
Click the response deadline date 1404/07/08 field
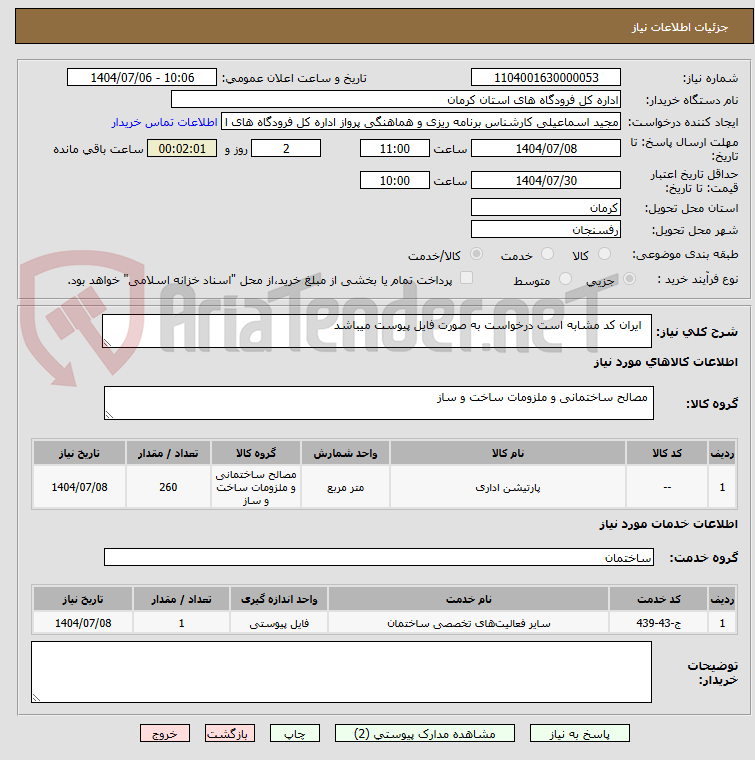pyautogui.click(x=546, y=148)
